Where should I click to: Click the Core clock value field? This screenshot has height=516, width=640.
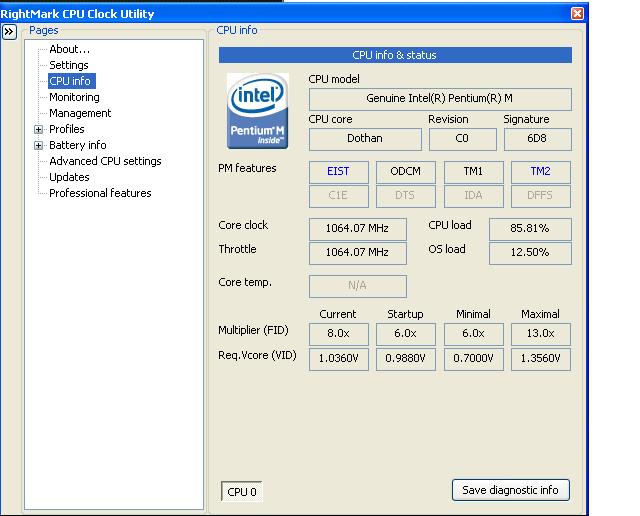[x=358, y=229]
